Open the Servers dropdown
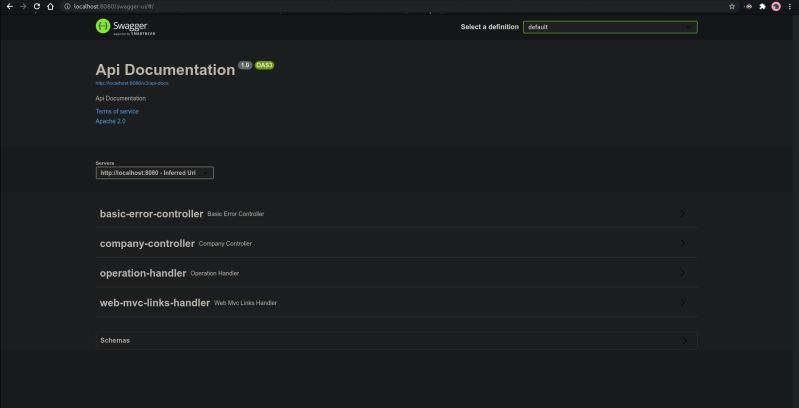Image resolution: width=799 pixels, height=408 pixels. tap(154, 173)
